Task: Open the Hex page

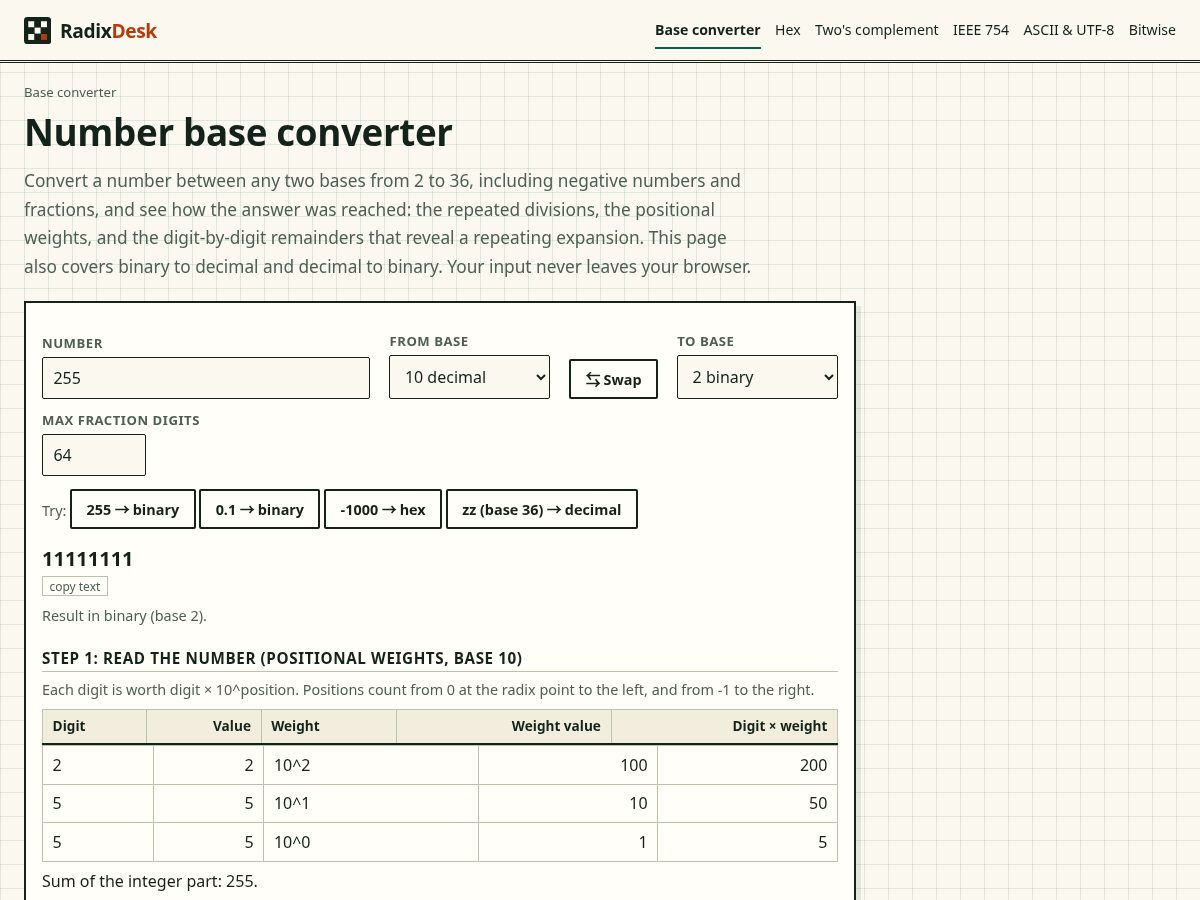Action: click(x=788, y=30)
